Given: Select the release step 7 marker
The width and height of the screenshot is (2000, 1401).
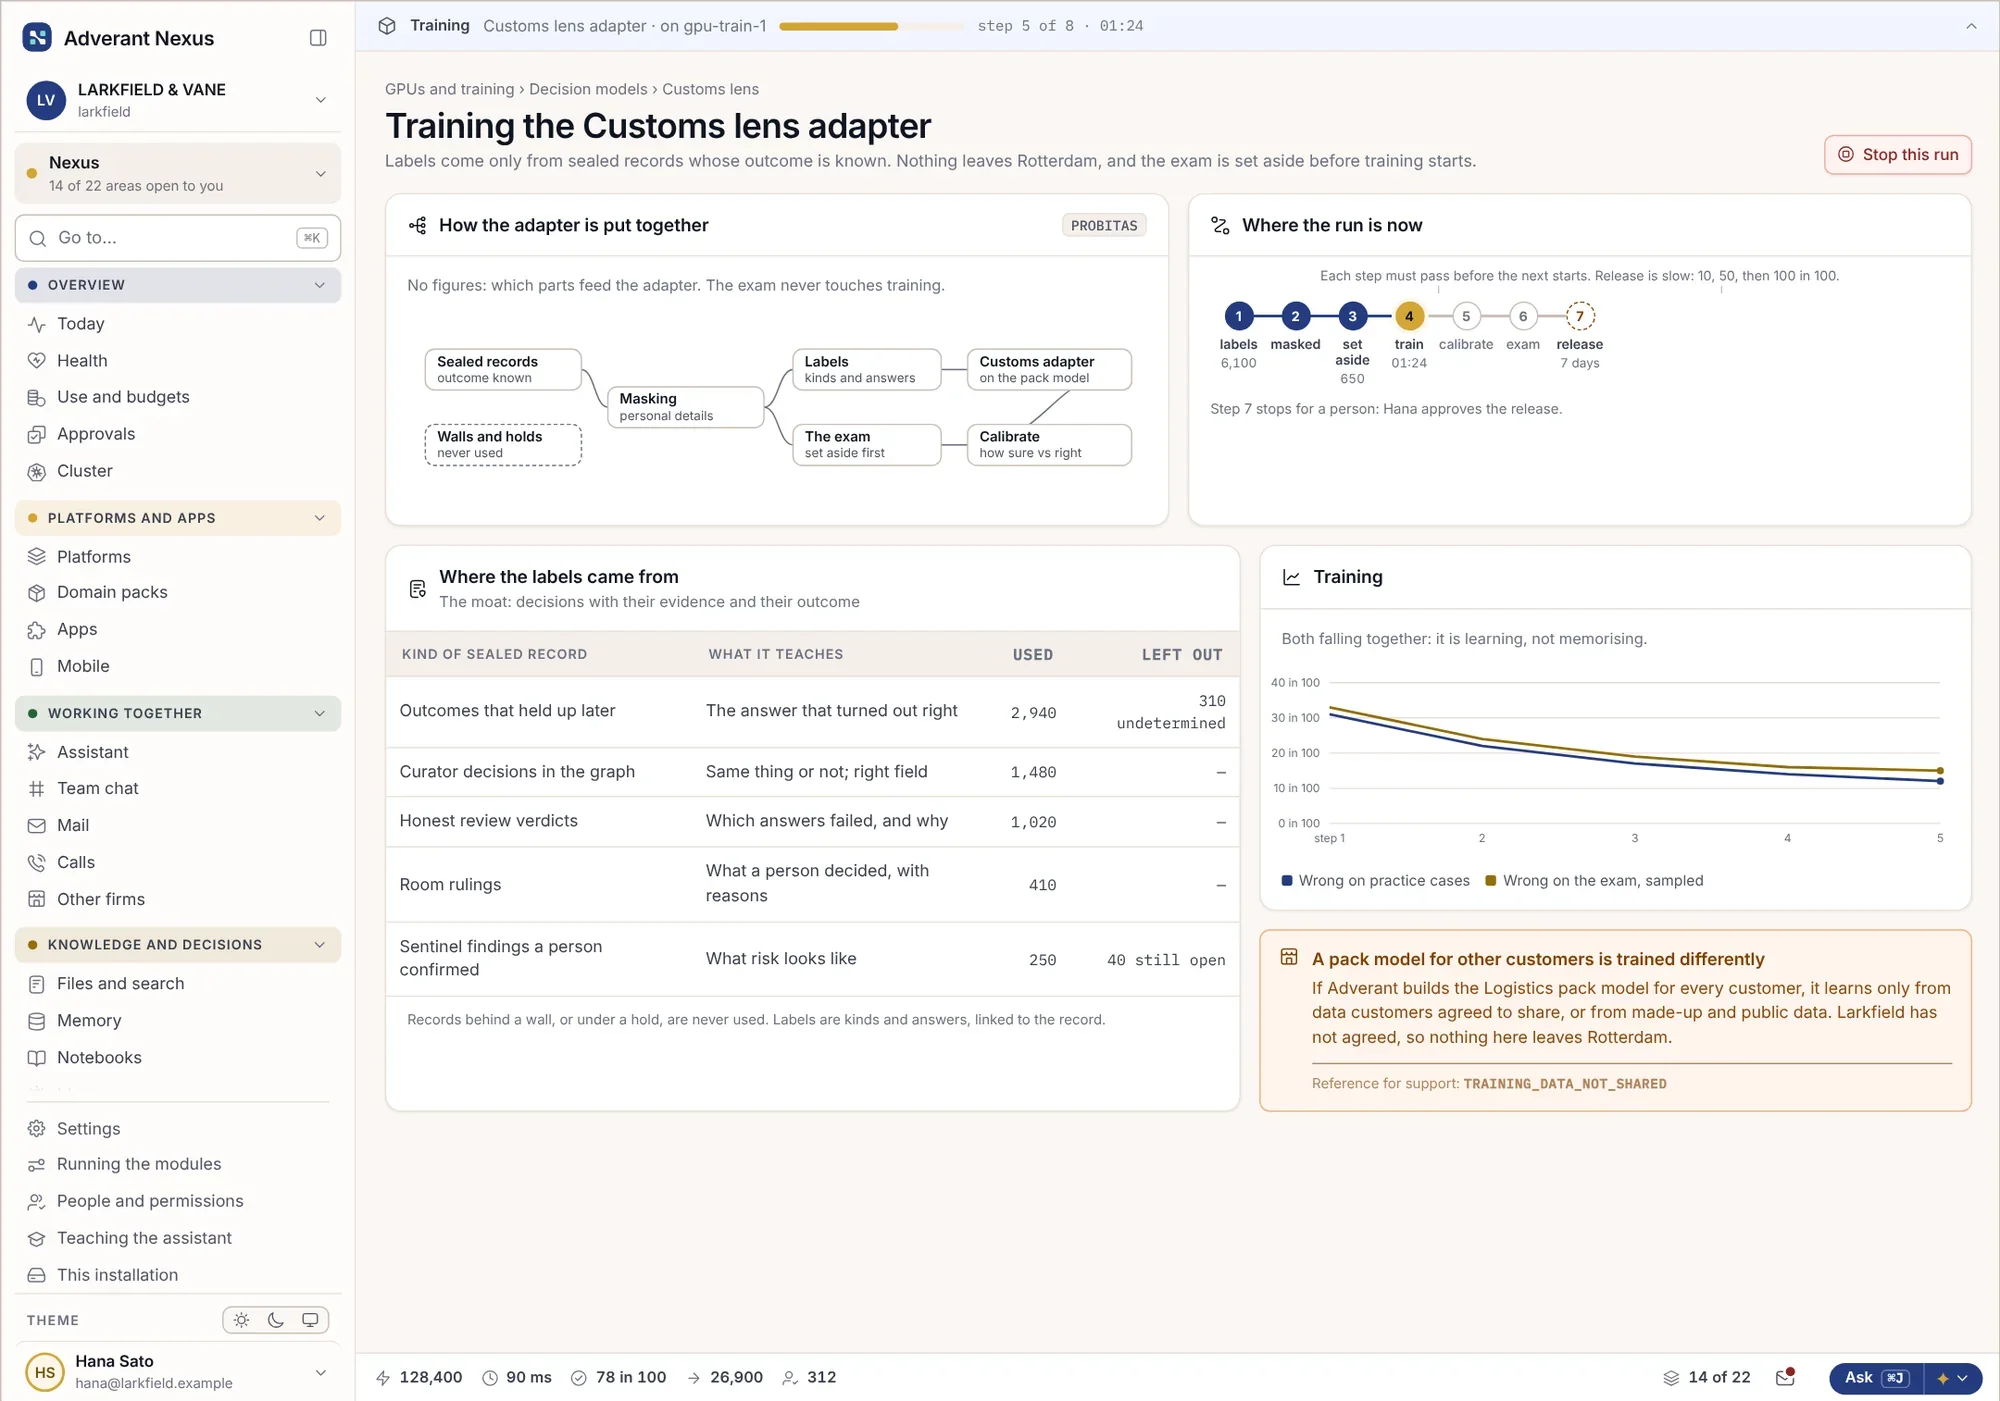Looking at the screenshot, I should pos(1579,316).
